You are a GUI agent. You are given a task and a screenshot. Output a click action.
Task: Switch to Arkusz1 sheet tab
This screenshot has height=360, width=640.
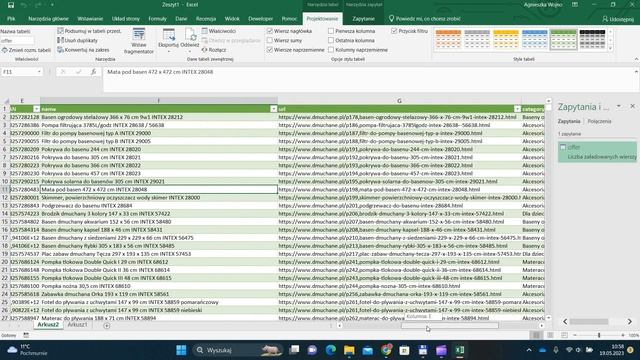tap(77, 325)
